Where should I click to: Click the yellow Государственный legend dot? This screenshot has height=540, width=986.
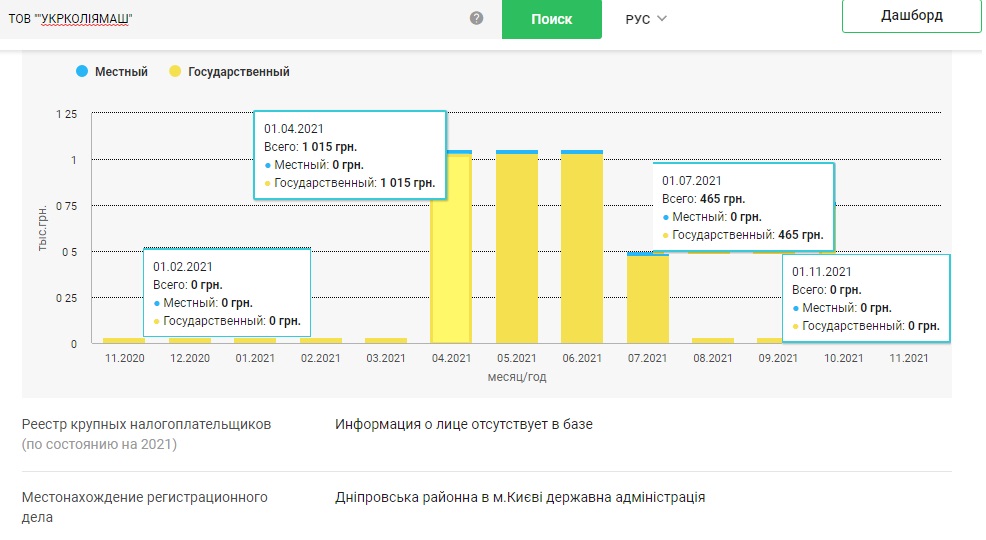tap(175, 72)
